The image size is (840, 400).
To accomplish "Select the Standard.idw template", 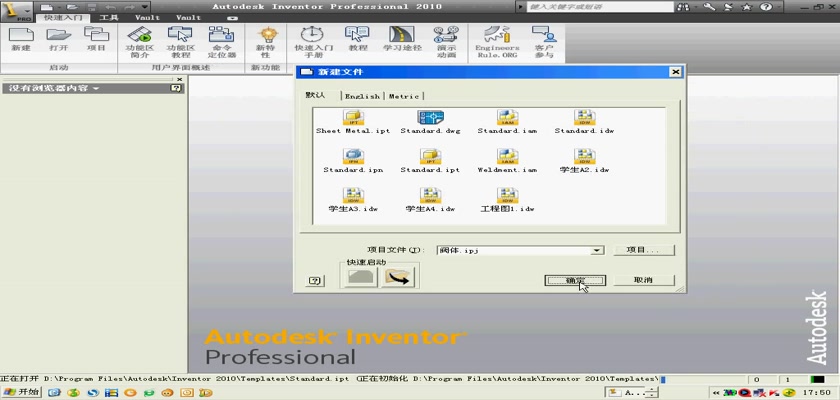I will [x=584, y=122].
